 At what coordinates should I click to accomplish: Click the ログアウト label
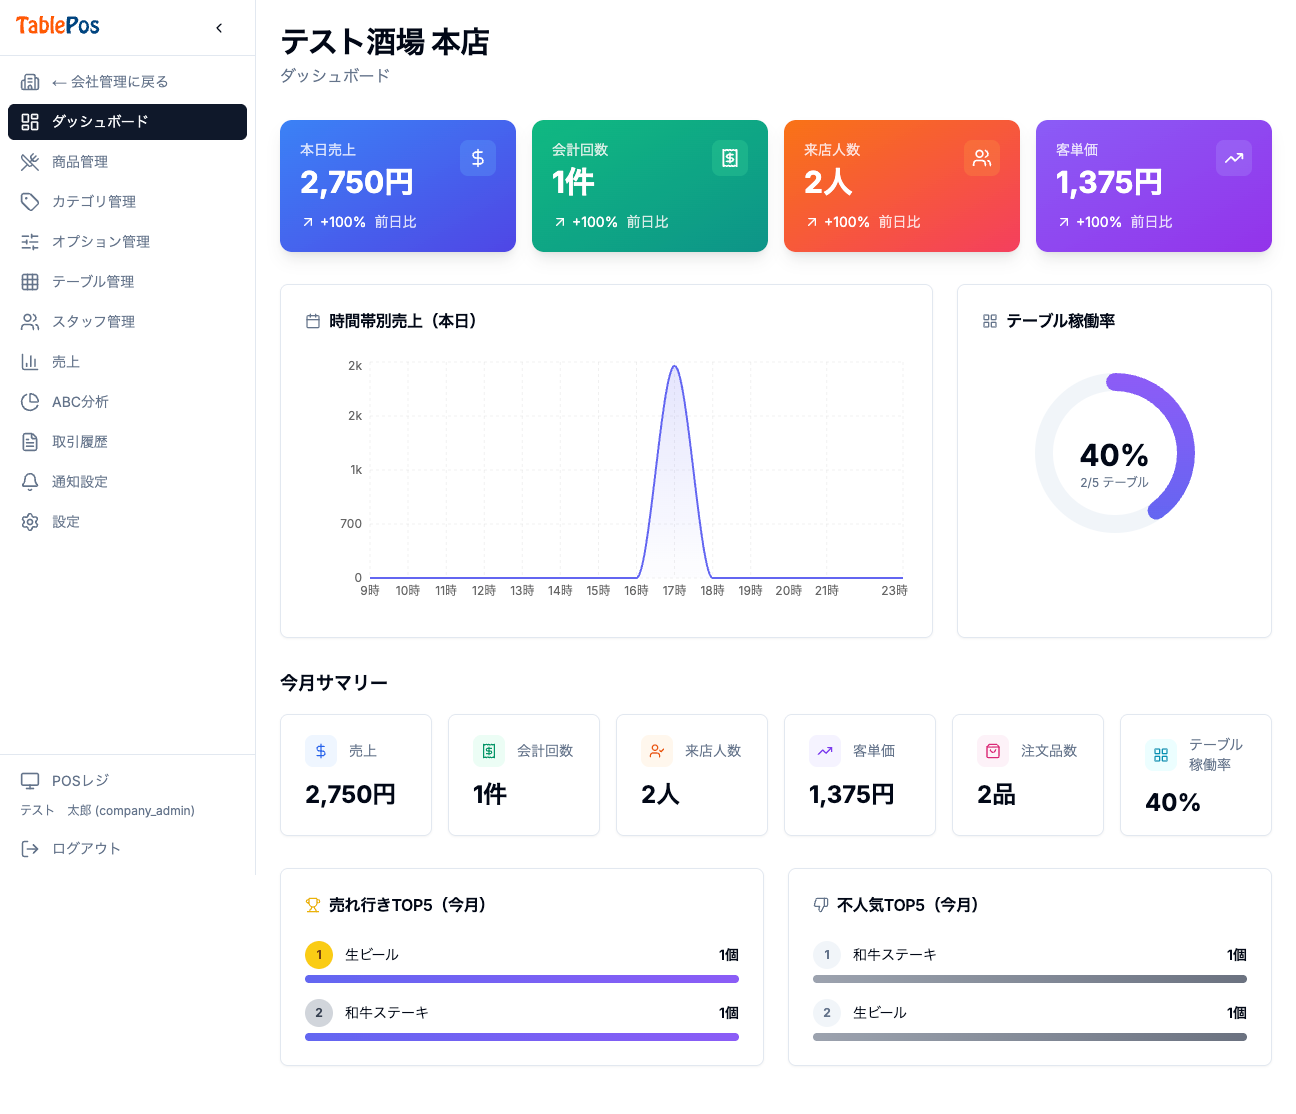[86, 849]
